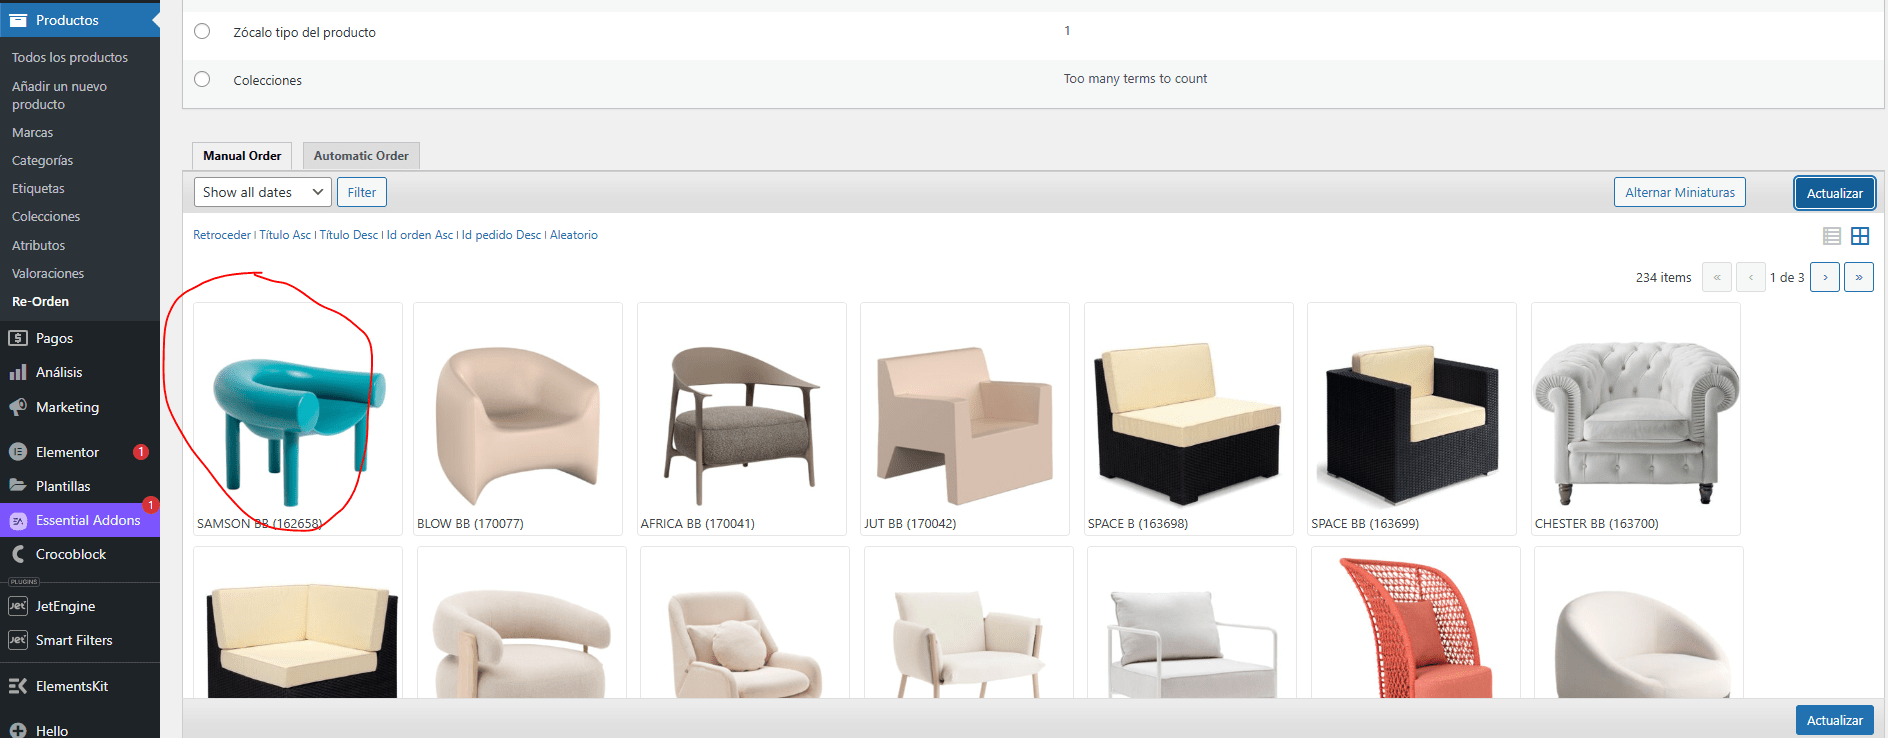Open the Show all dates dropdown

click(262, 192)
